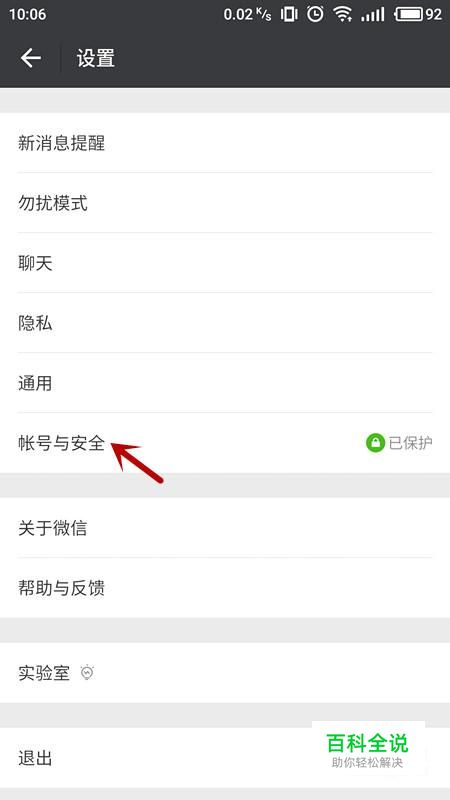Open 新消息提醒 settings
This screenshot has height=800, width=450.
click(225, 143)
